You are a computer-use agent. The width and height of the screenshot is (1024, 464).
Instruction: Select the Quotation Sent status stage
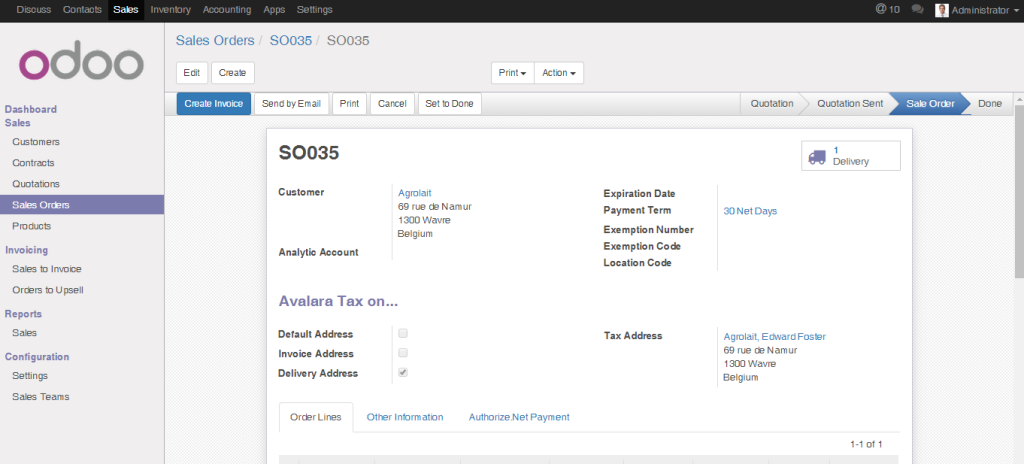point(849,104)
